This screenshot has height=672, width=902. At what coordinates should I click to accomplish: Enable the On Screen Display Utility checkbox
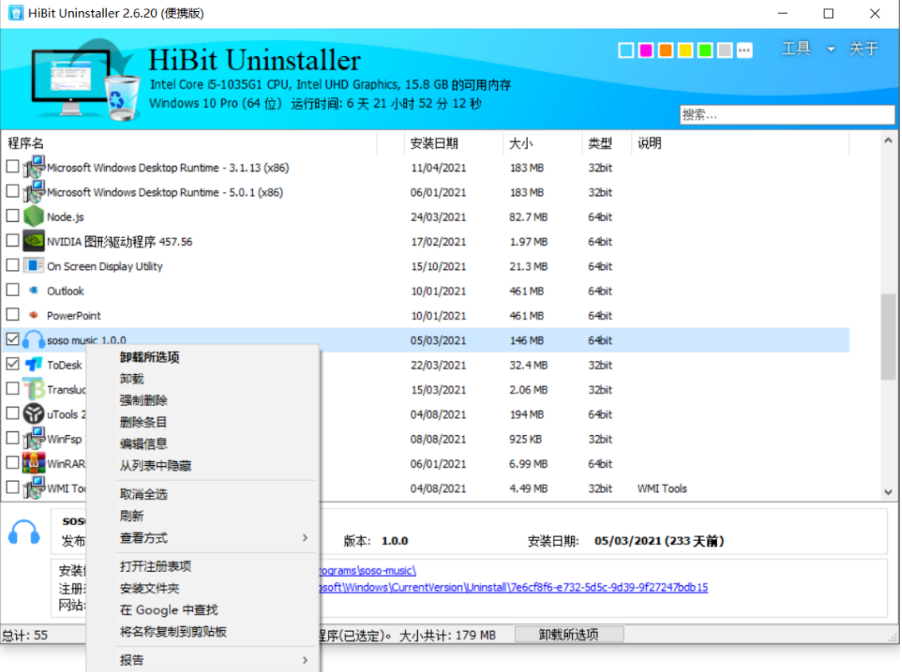(13, 266)
